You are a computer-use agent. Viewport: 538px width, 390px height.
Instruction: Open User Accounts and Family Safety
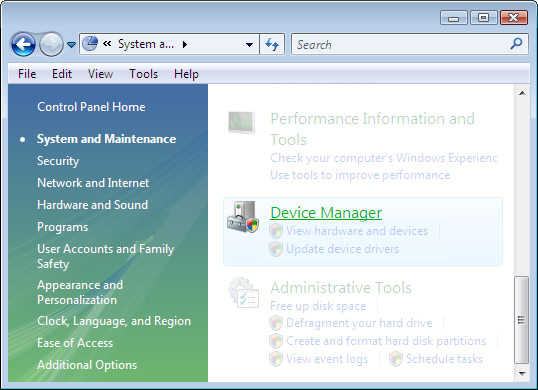[x=106, y=256]
